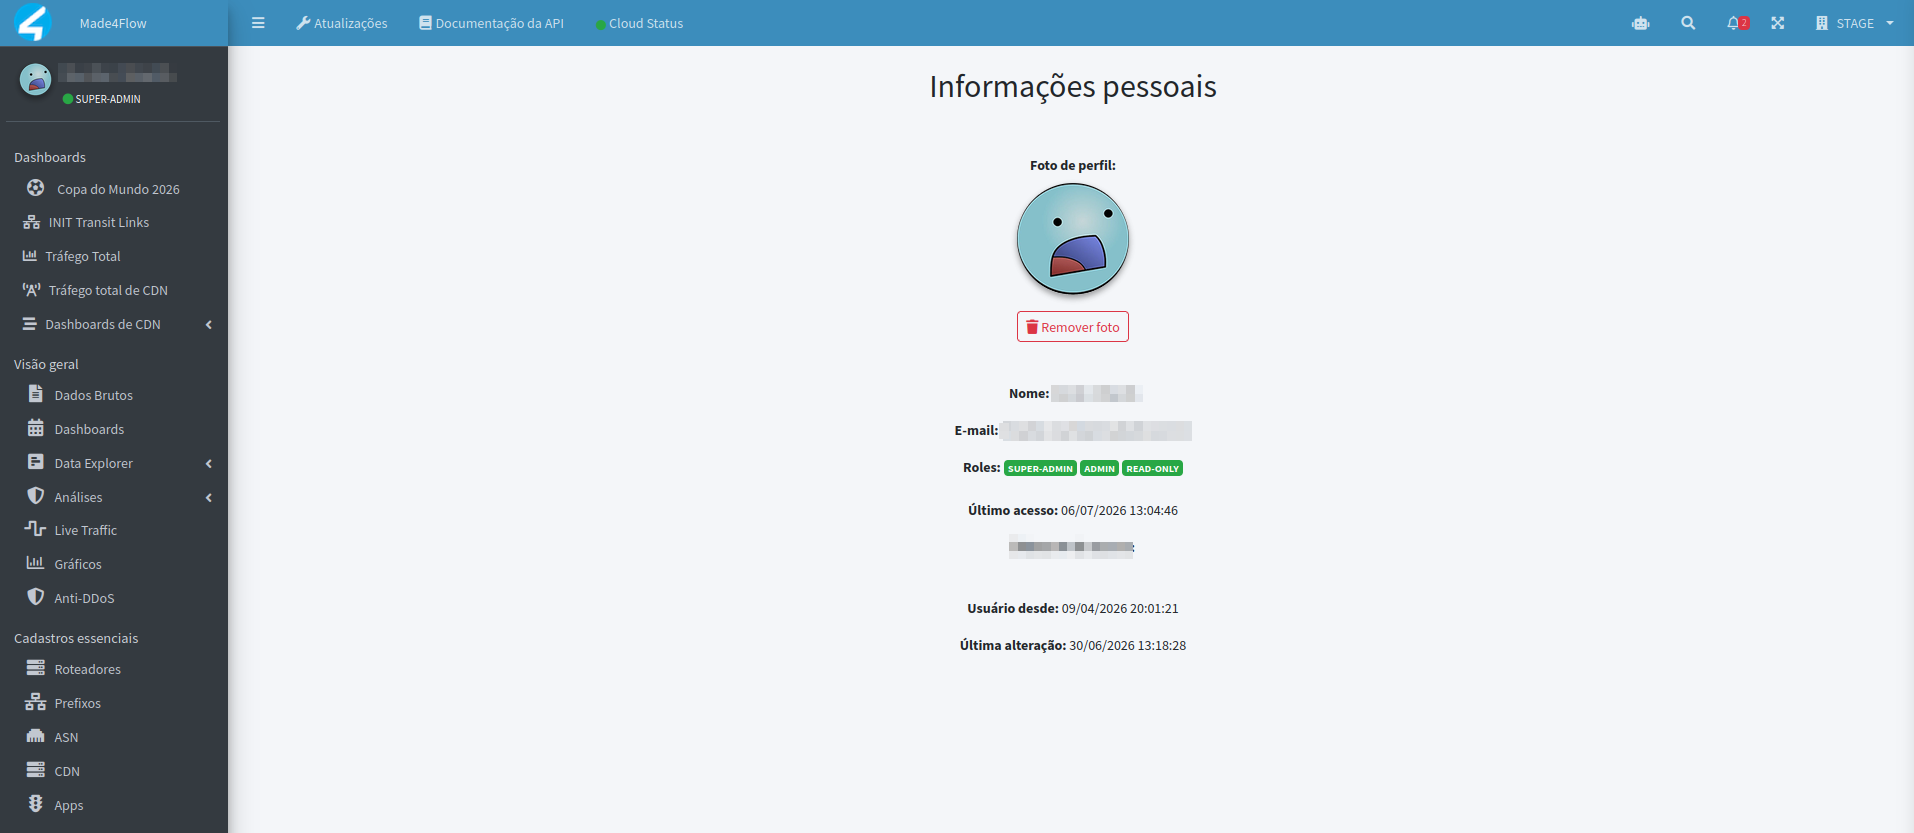This screenshot has height=833, width=1914.
Task: Click the Prefixos network icon
Action: 36,702
